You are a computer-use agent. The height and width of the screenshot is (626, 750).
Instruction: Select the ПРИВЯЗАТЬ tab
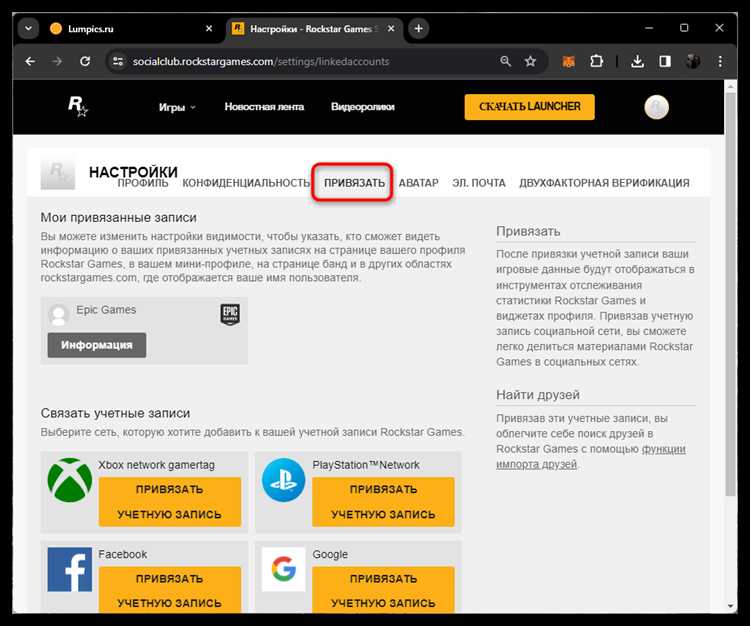[354, 183]
